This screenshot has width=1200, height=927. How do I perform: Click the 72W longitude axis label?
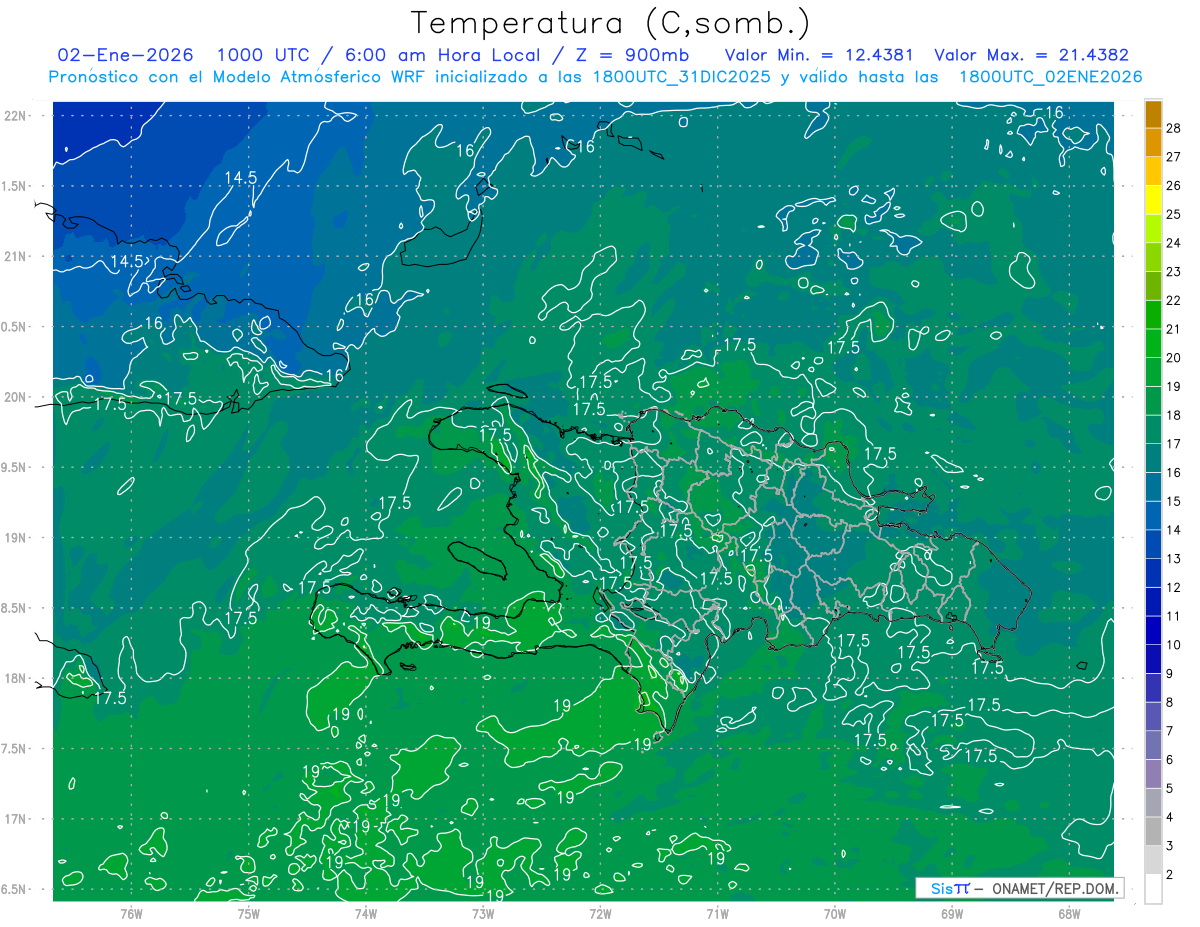[x=600, y=913]
